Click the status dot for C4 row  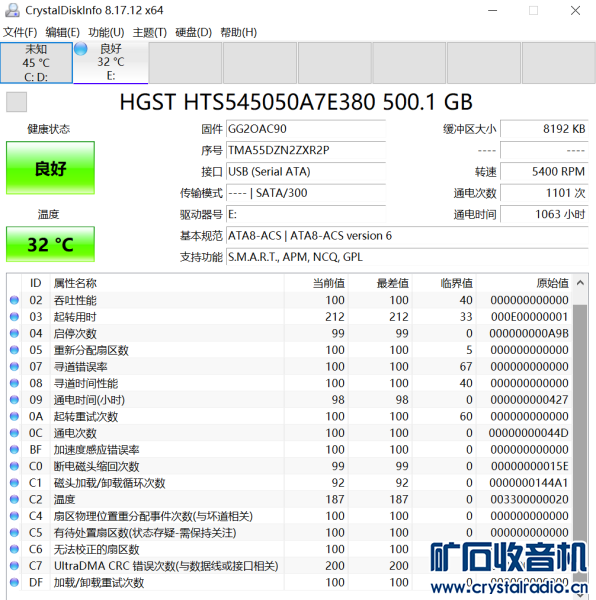point(14,516)
